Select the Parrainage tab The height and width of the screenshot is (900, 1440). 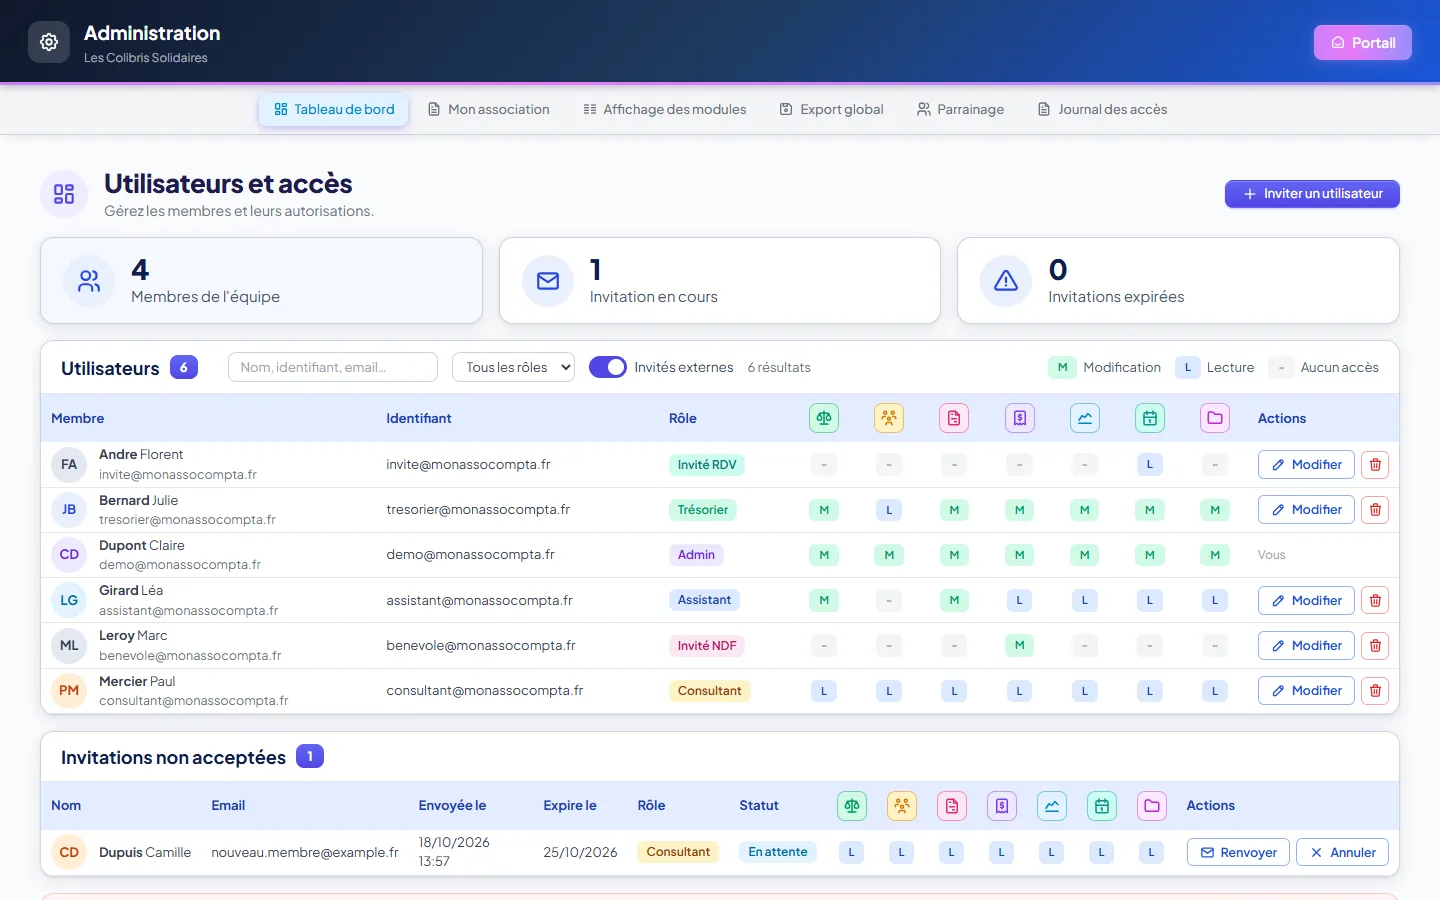[x=961, y=109]
